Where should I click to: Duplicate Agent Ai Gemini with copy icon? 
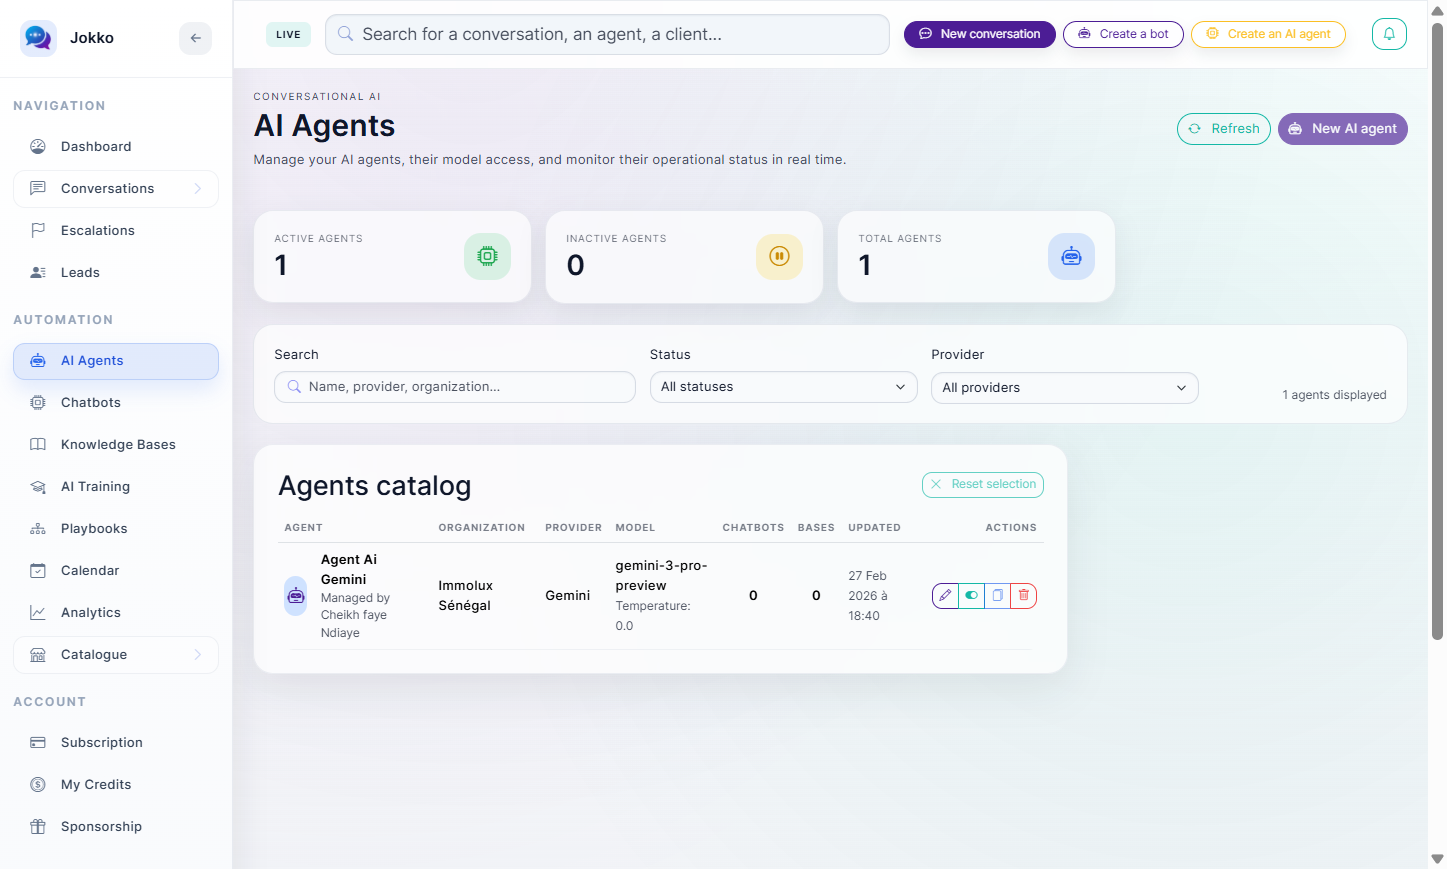pos(997,596)
